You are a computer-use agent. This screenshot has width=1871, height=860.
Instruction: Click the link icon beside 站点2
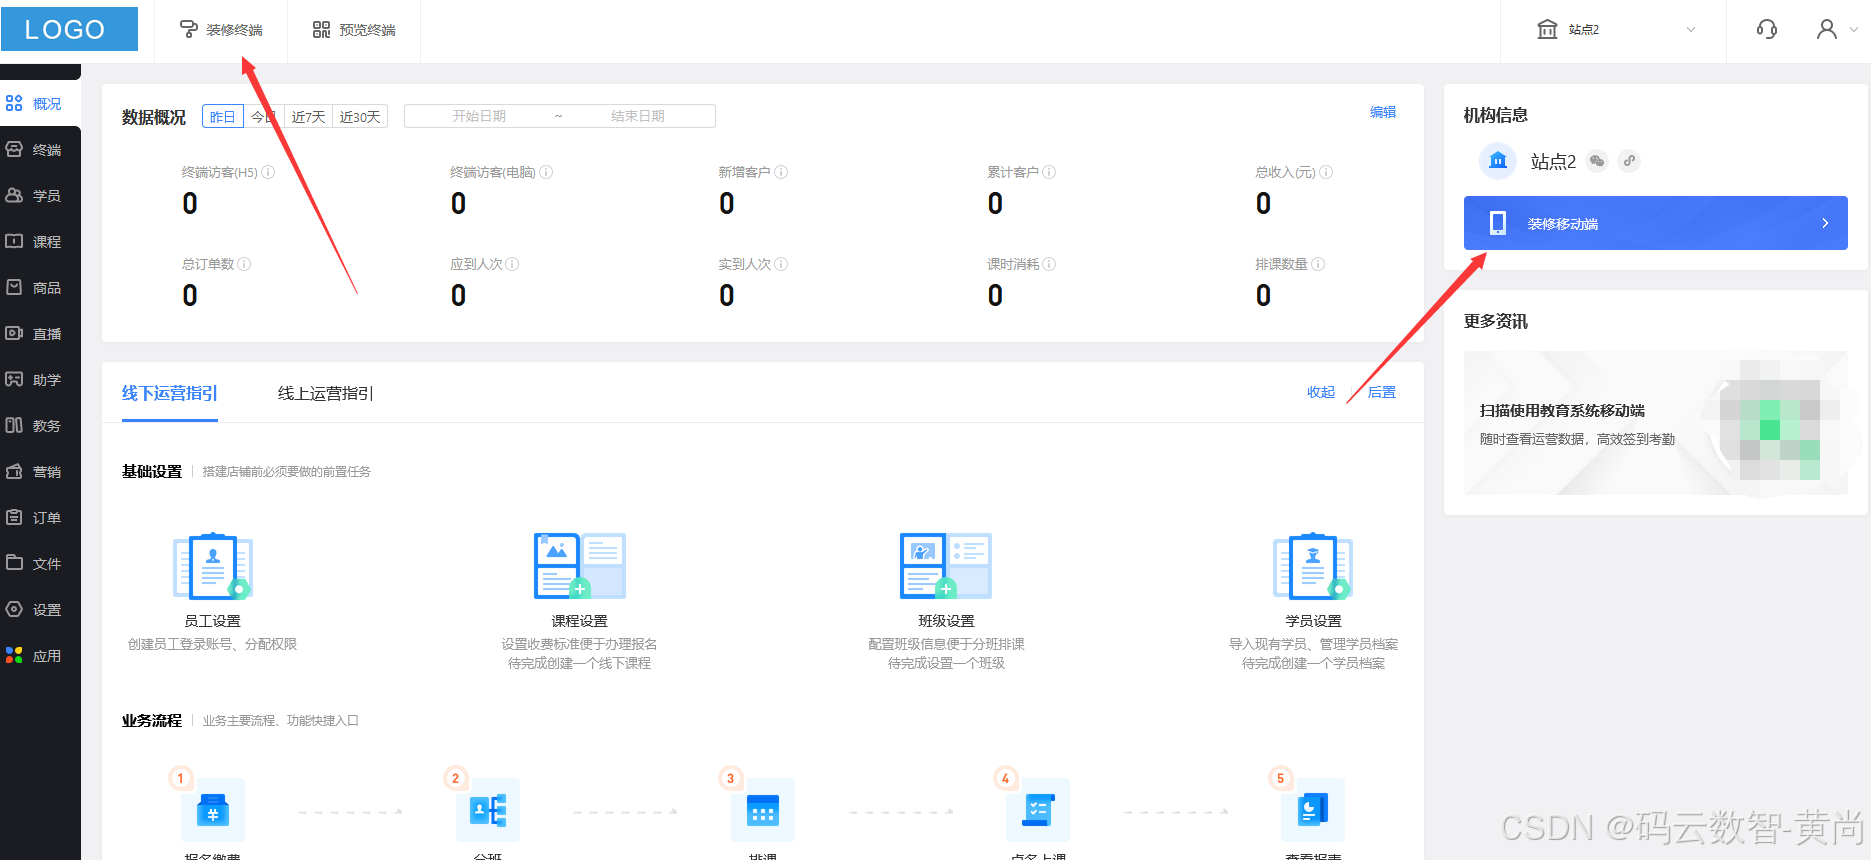pyautogui.click(x=1629, y=161)
